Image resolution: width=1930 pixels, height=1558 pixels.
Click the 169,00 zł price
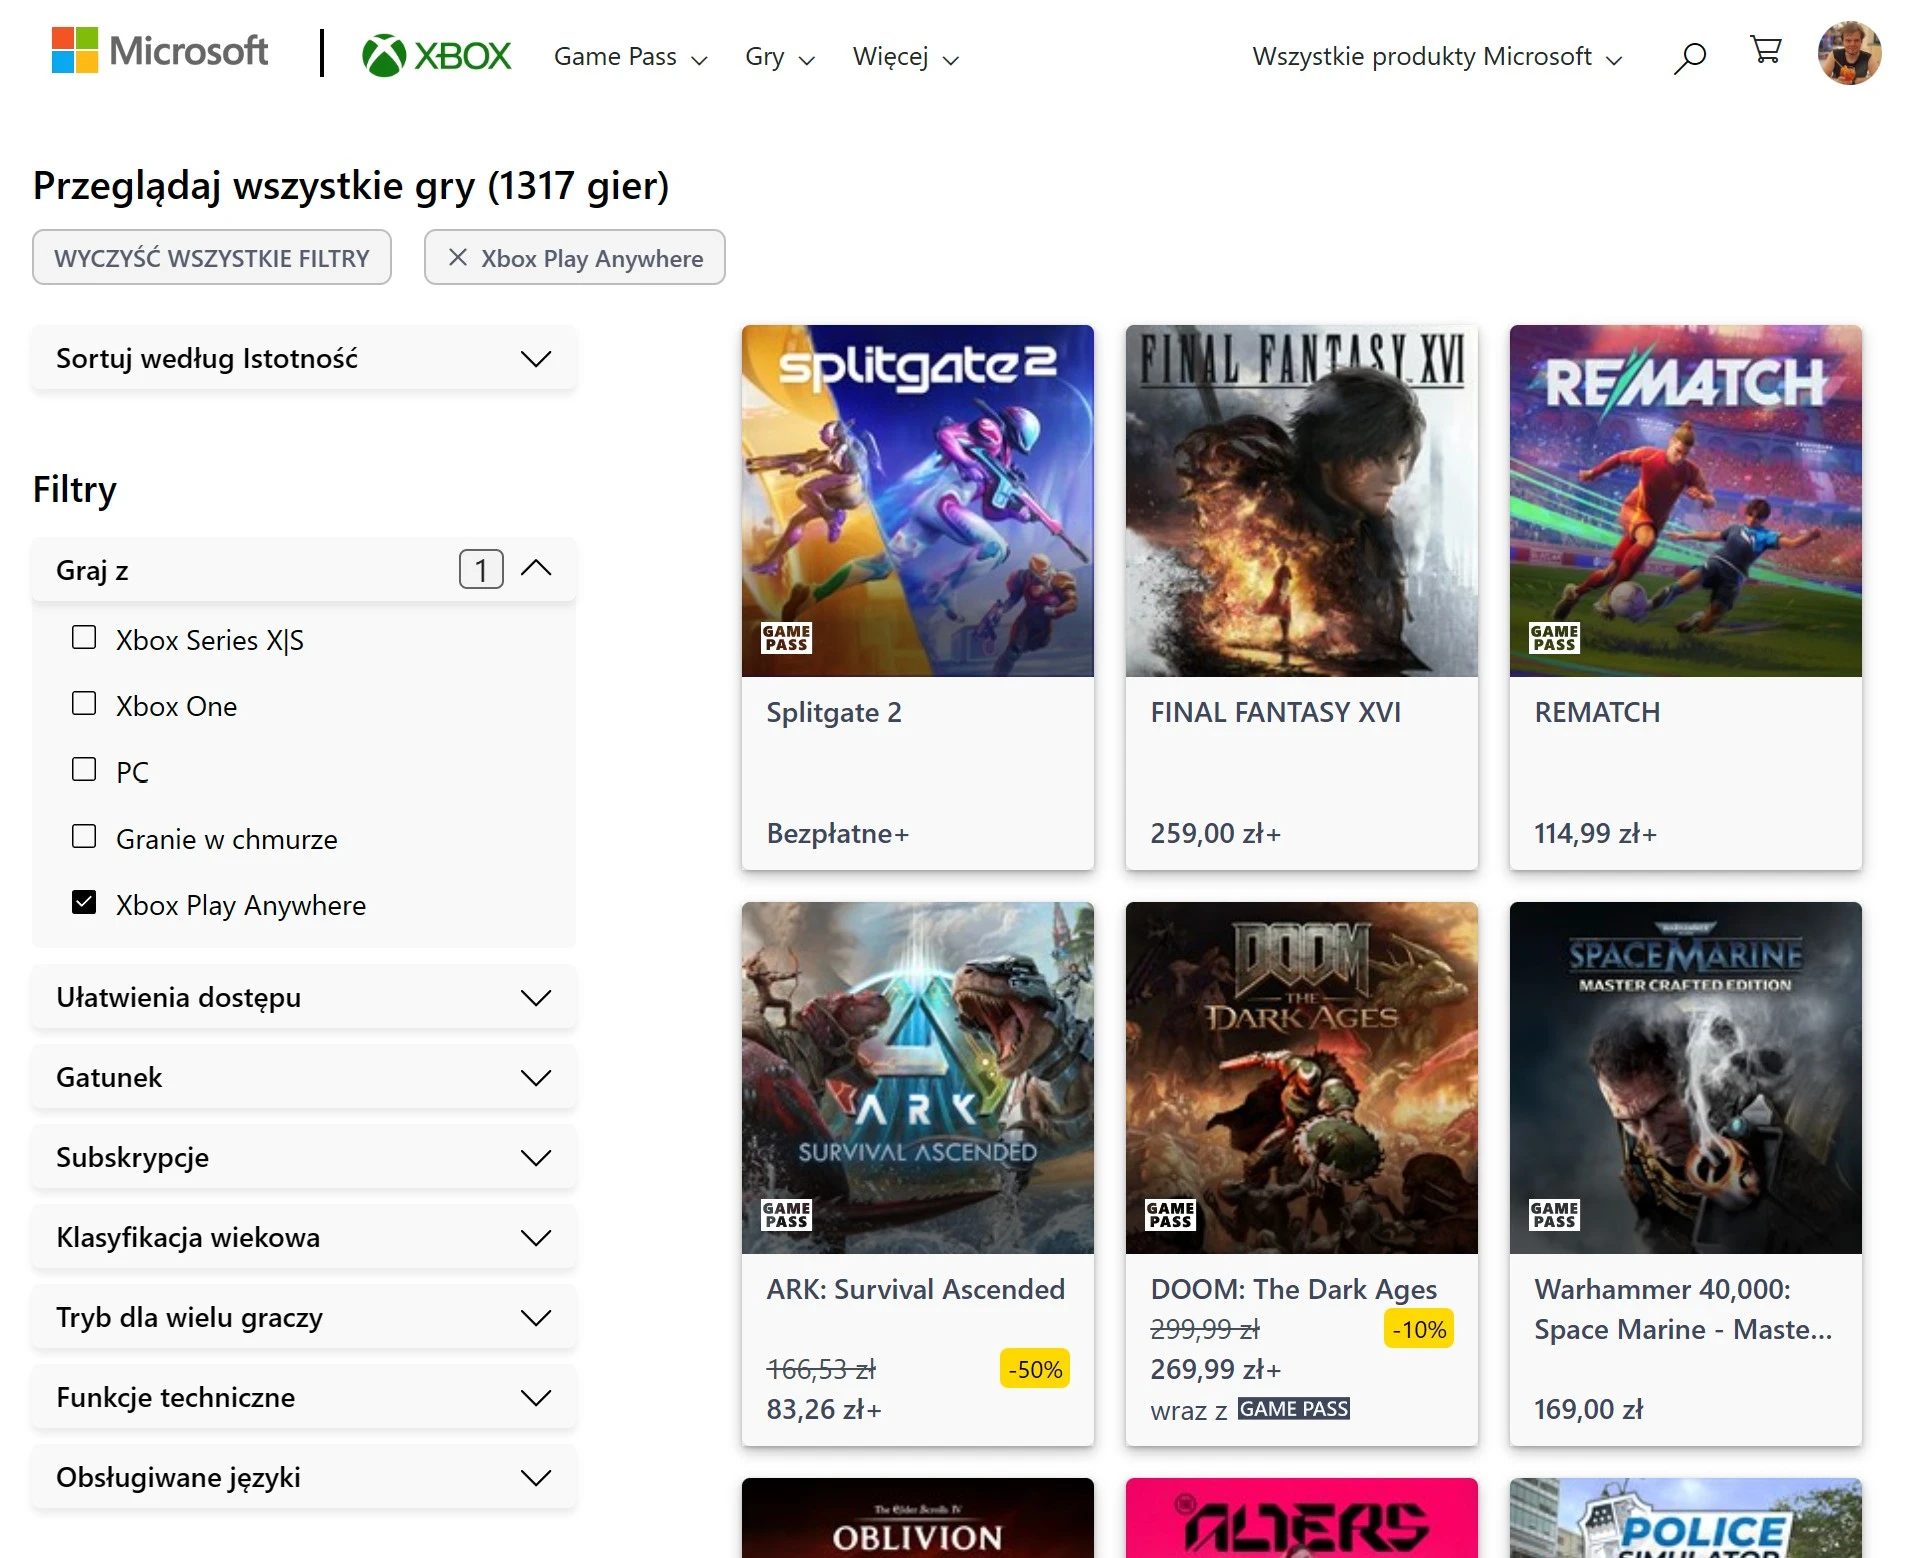1588,1409
